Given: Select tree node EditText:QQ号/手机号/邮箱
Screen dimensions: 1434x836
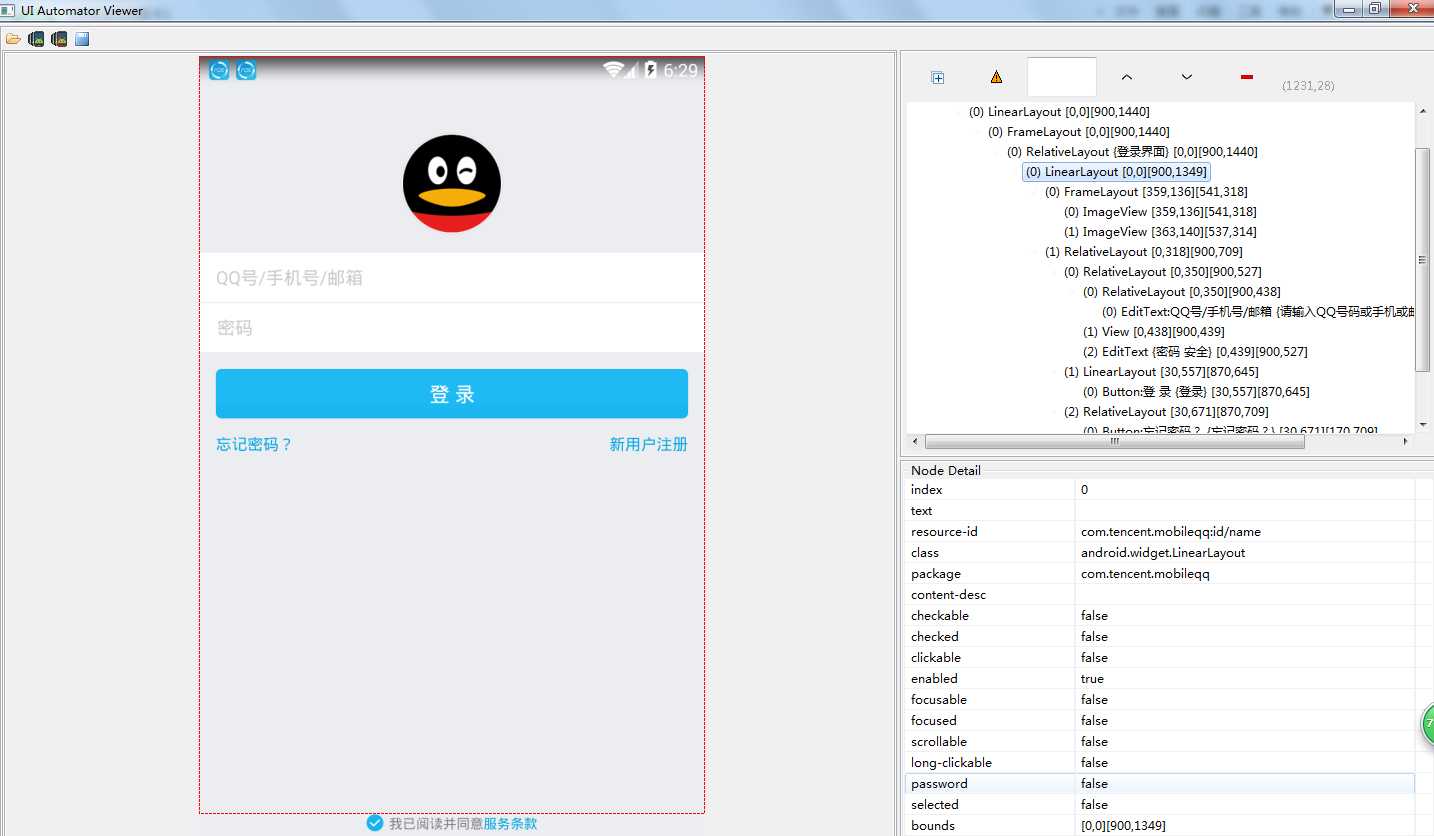Looking at the screenshot, I should point(1260,312).
